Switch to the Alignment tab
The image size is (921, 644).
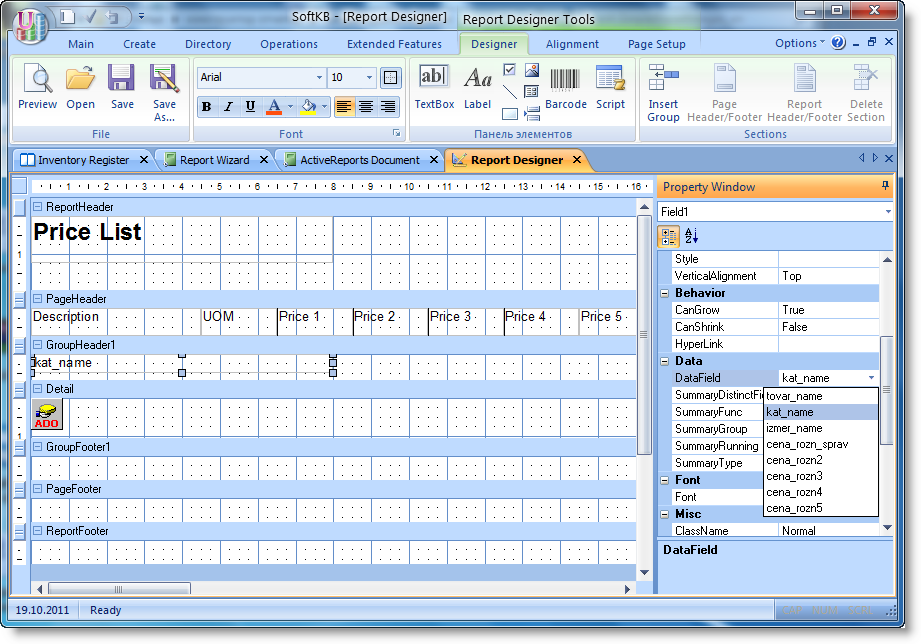[572, 44]
